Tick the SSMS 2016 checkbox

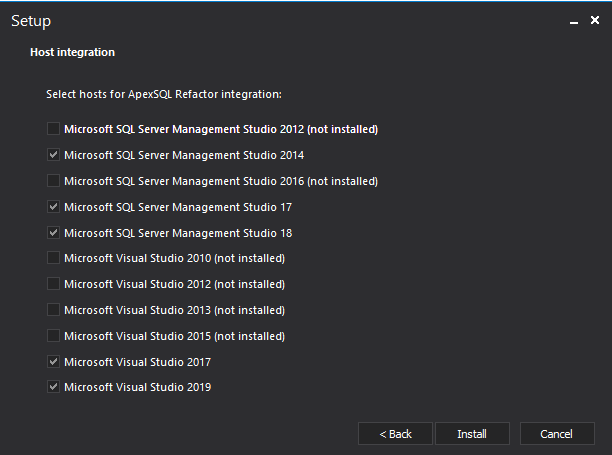click(x=53, y=181)
